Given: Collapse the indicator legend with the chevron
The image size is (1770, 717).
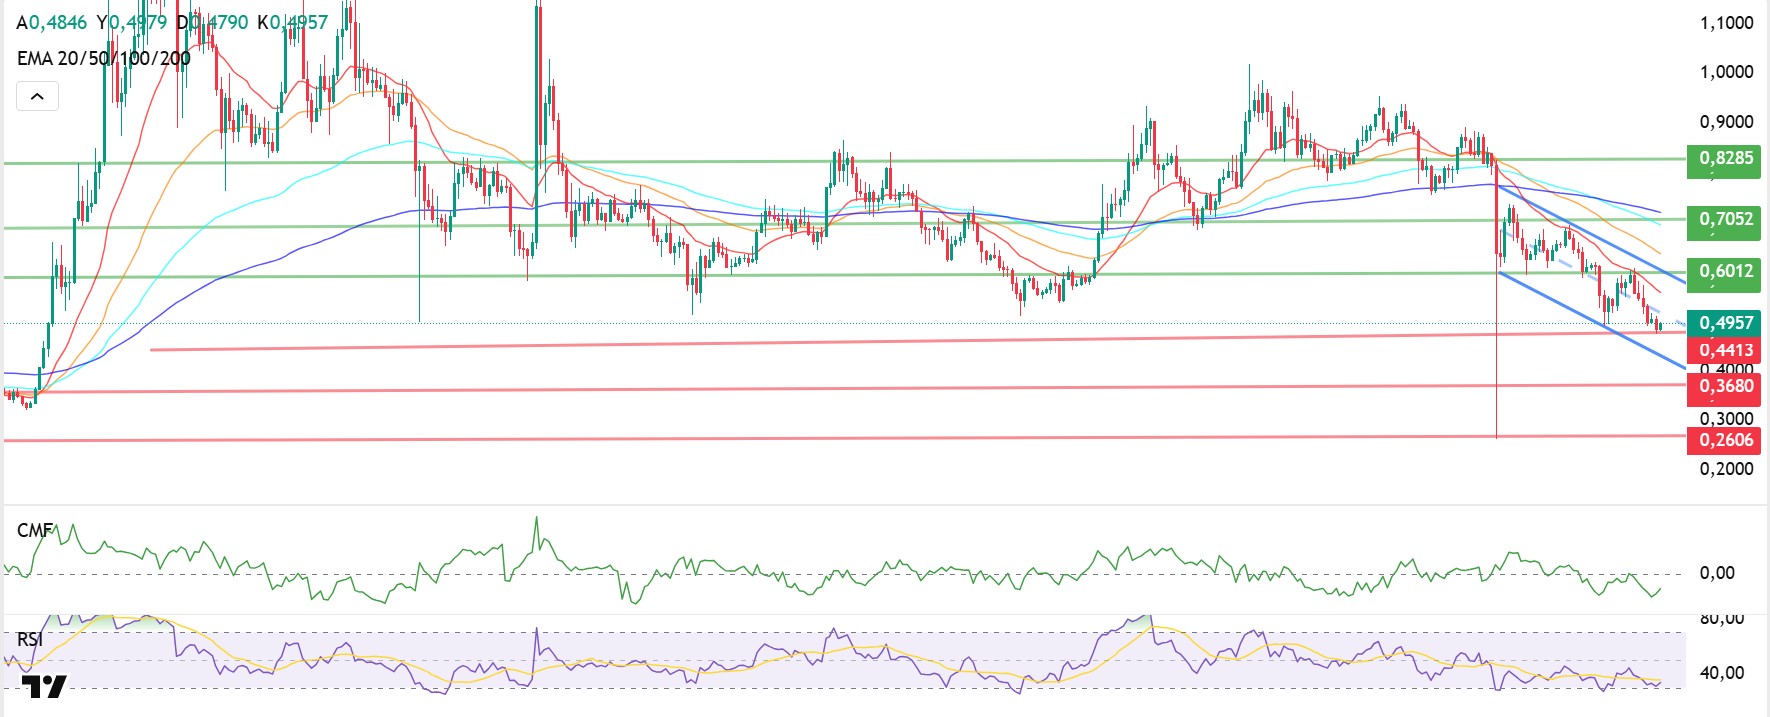Looking at the screenshot, I should point(37,97).
